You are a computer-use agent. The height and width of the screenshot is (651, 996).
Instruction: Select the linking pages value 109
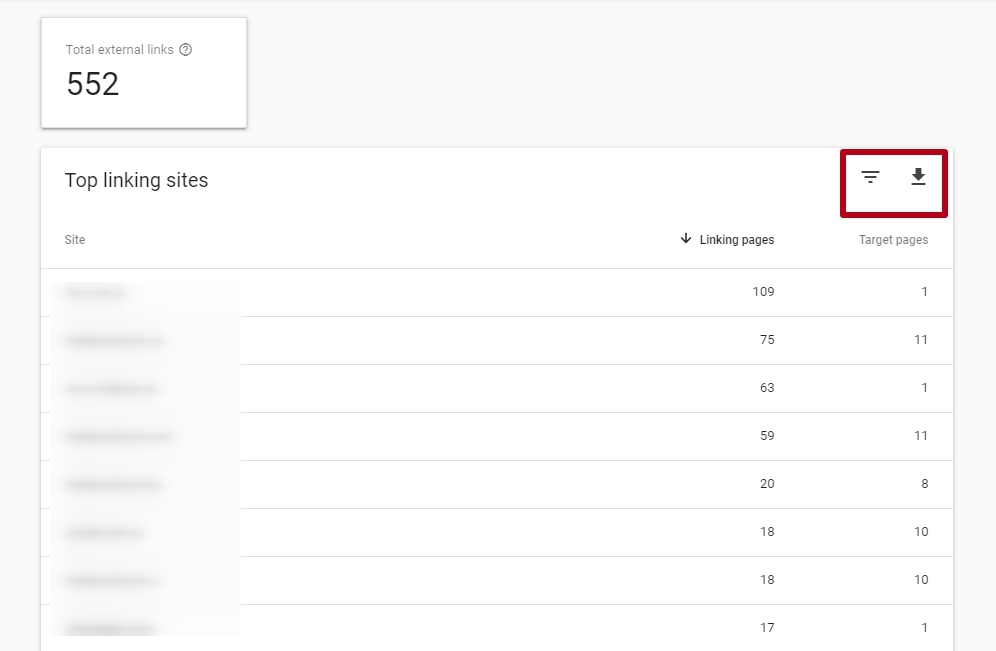[763, 292]
